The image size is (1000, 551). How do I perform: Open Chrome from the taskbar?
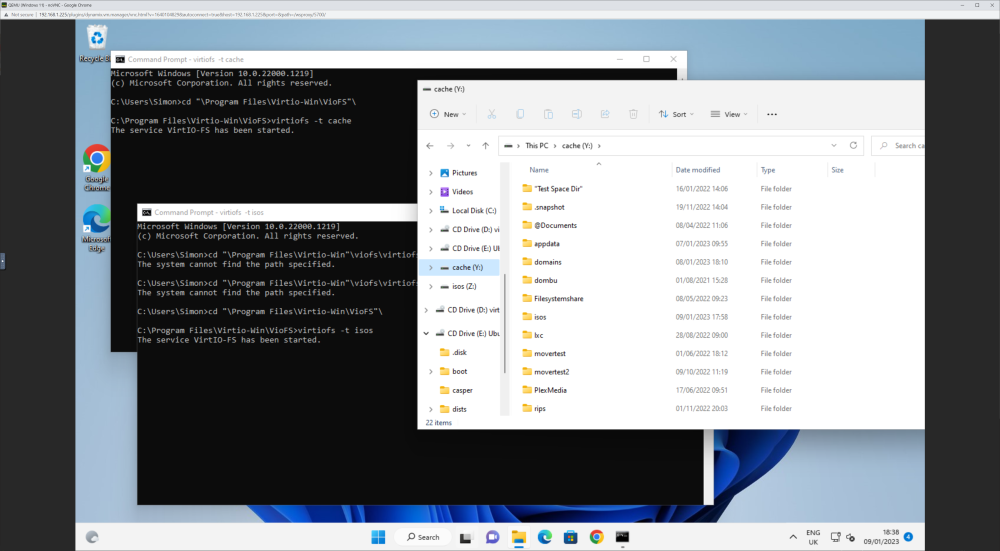596,537
